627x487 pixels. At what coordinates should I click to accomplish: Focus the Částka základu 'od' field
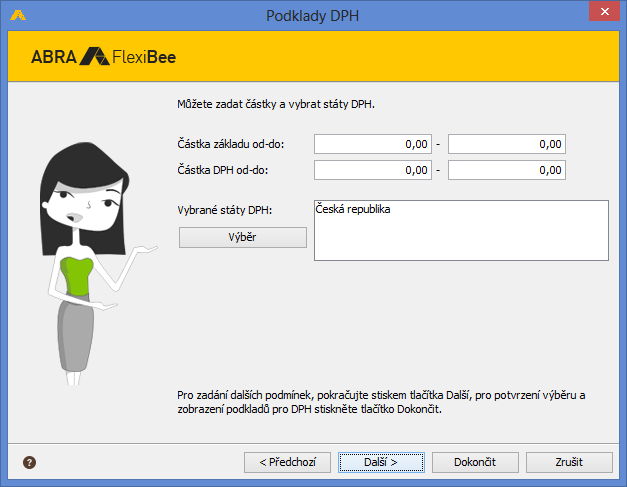(373, 144)
